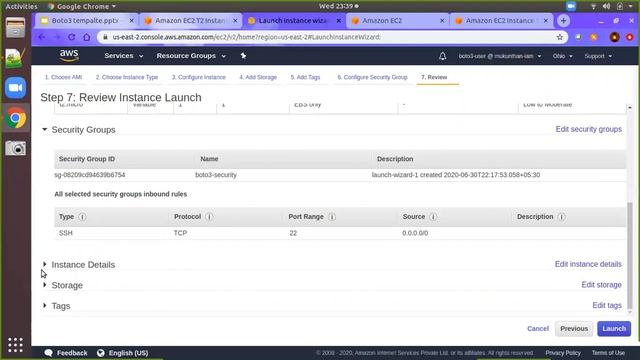
Task: Click the Launch button
Action: tap(614, 329)
